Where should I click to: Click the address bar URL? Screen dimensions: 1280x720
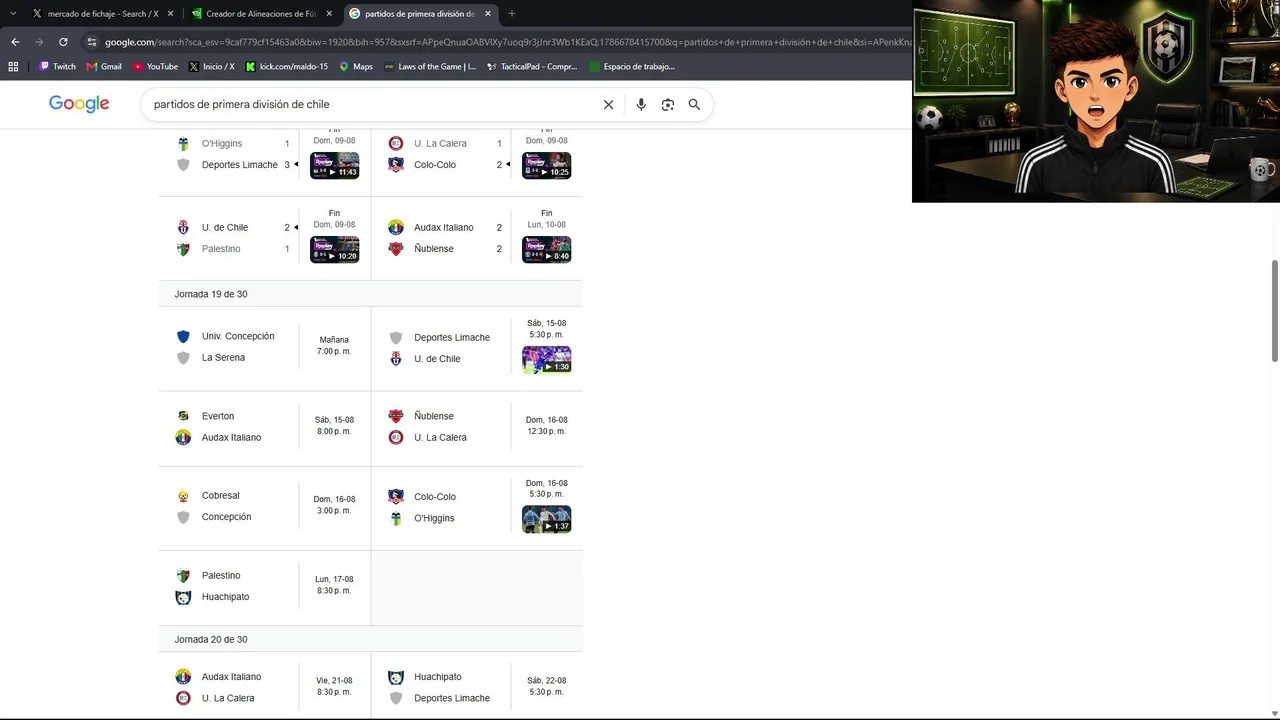point(508,42)
